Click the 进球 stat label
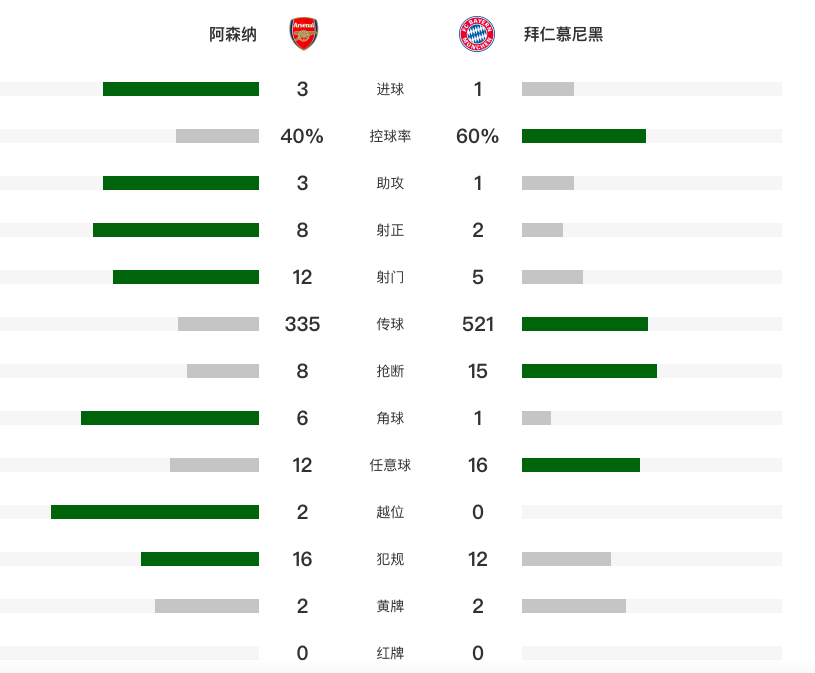This screenshot has width=815, height=673. [390, 89]
